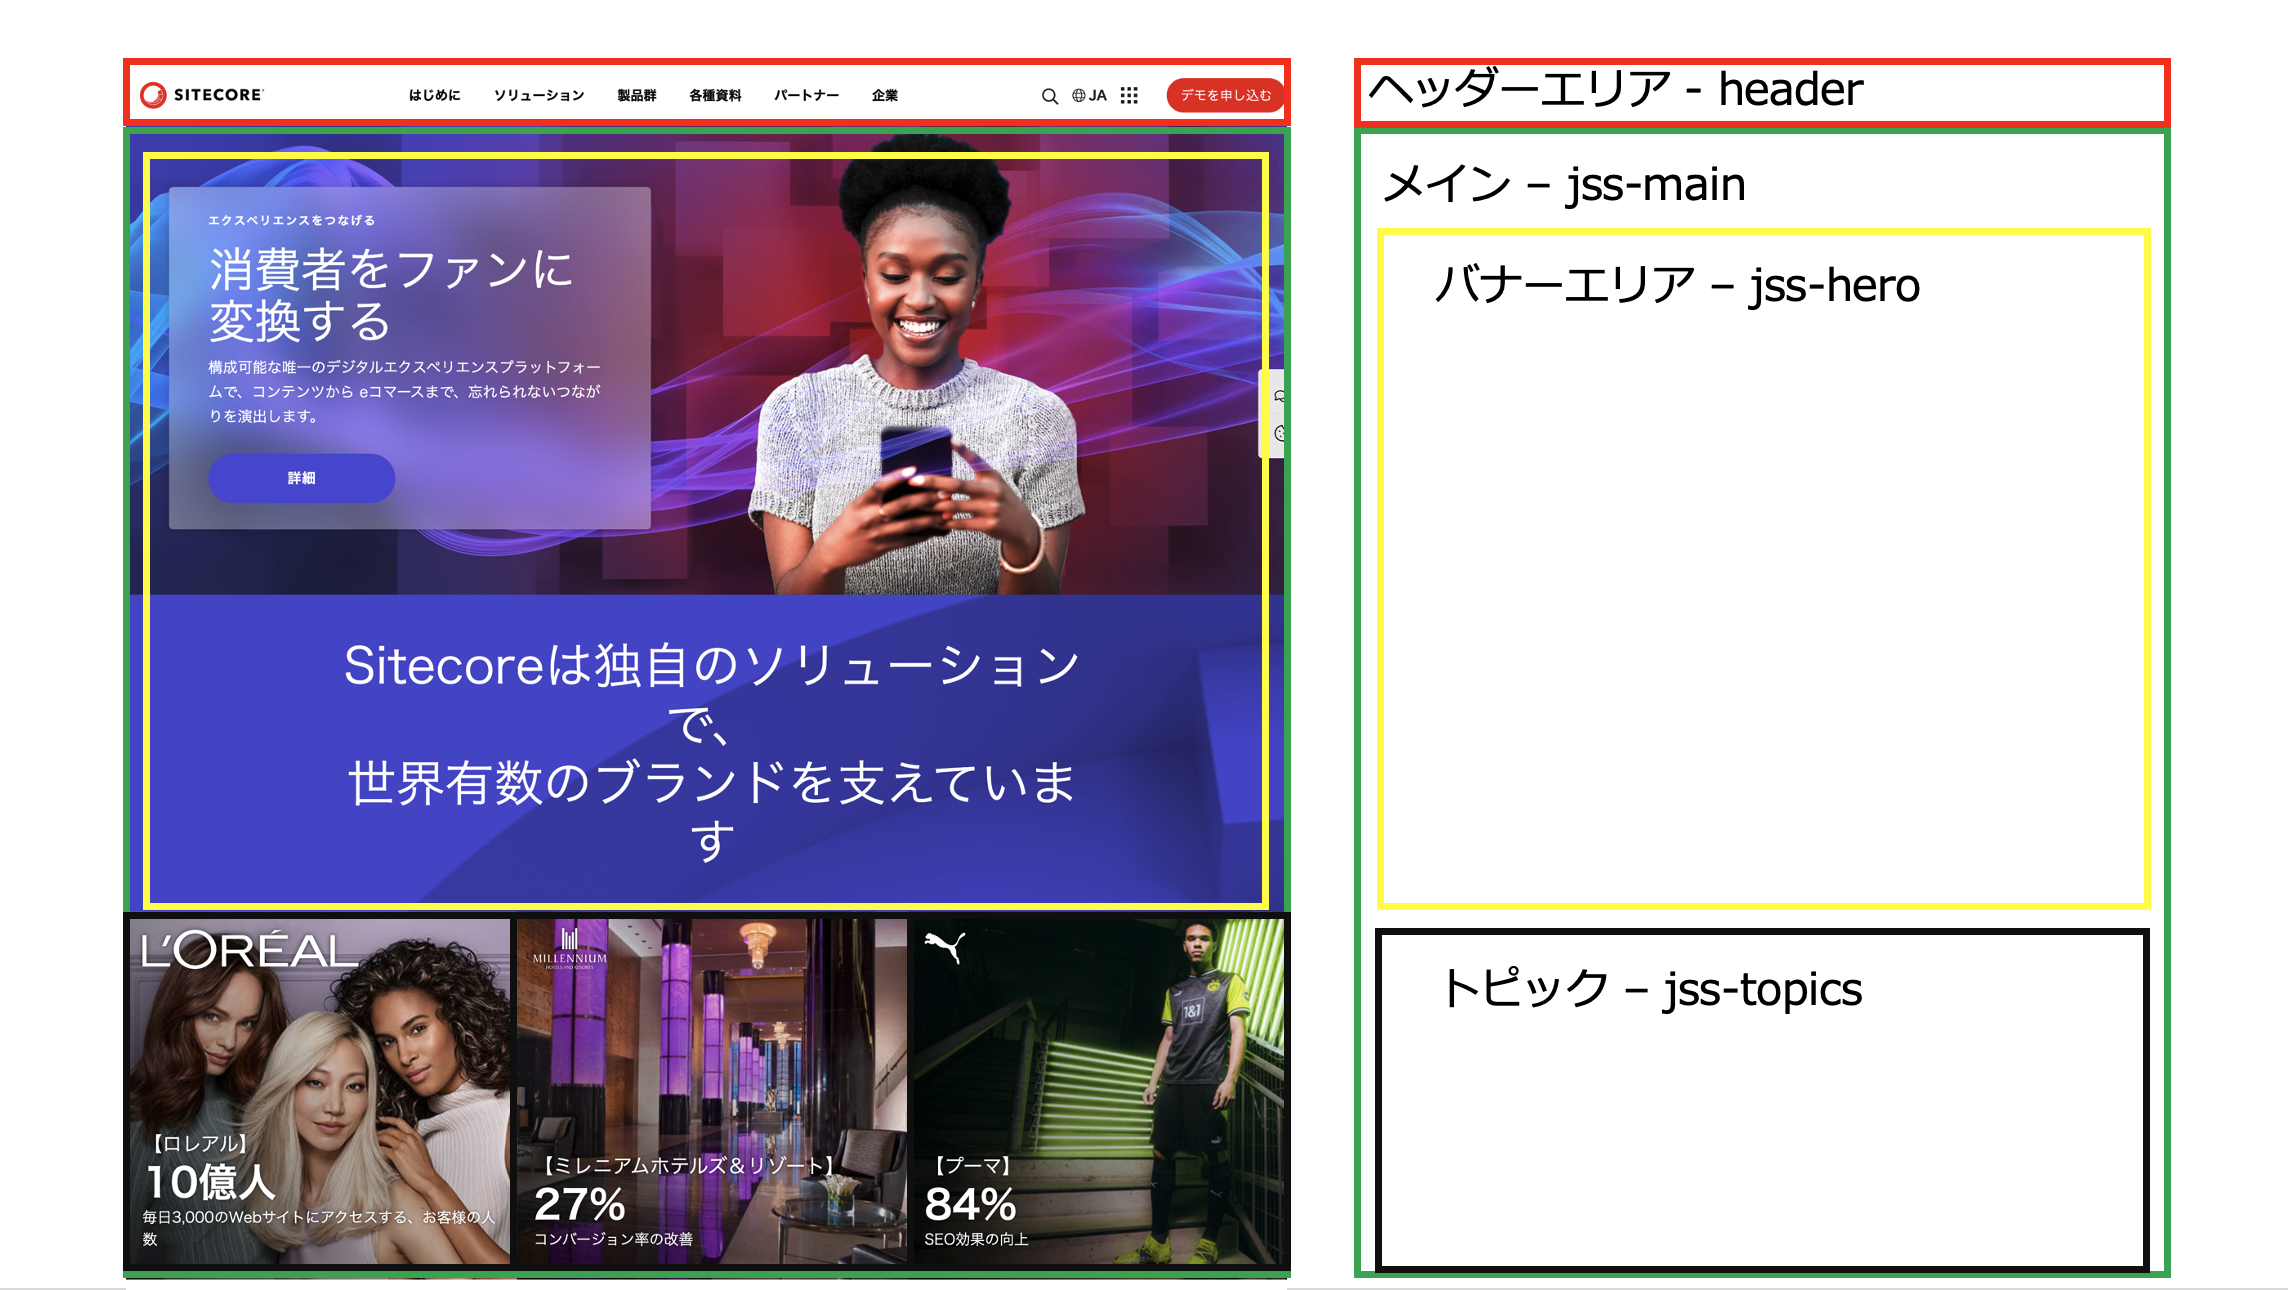Click the hero headline 消費者をファンに変換する
This screenshot has height=1290, width=2288.
[x=391, y=295]
